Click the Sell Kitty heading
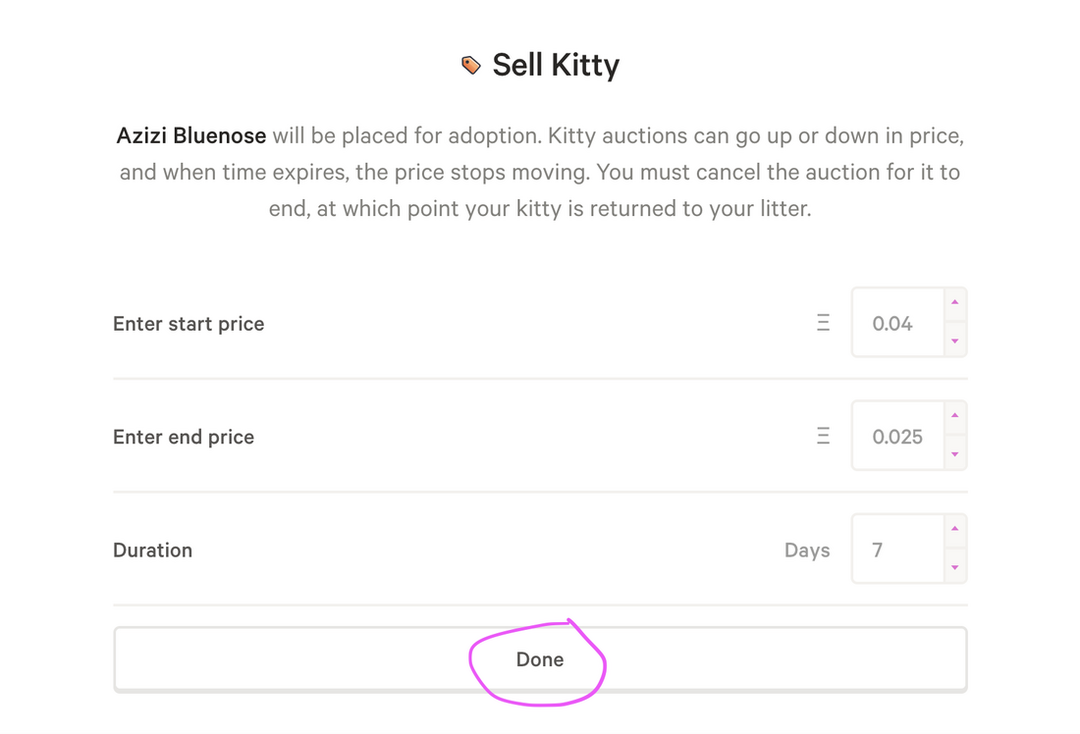The image size is (1080, 734). [556, 65]
